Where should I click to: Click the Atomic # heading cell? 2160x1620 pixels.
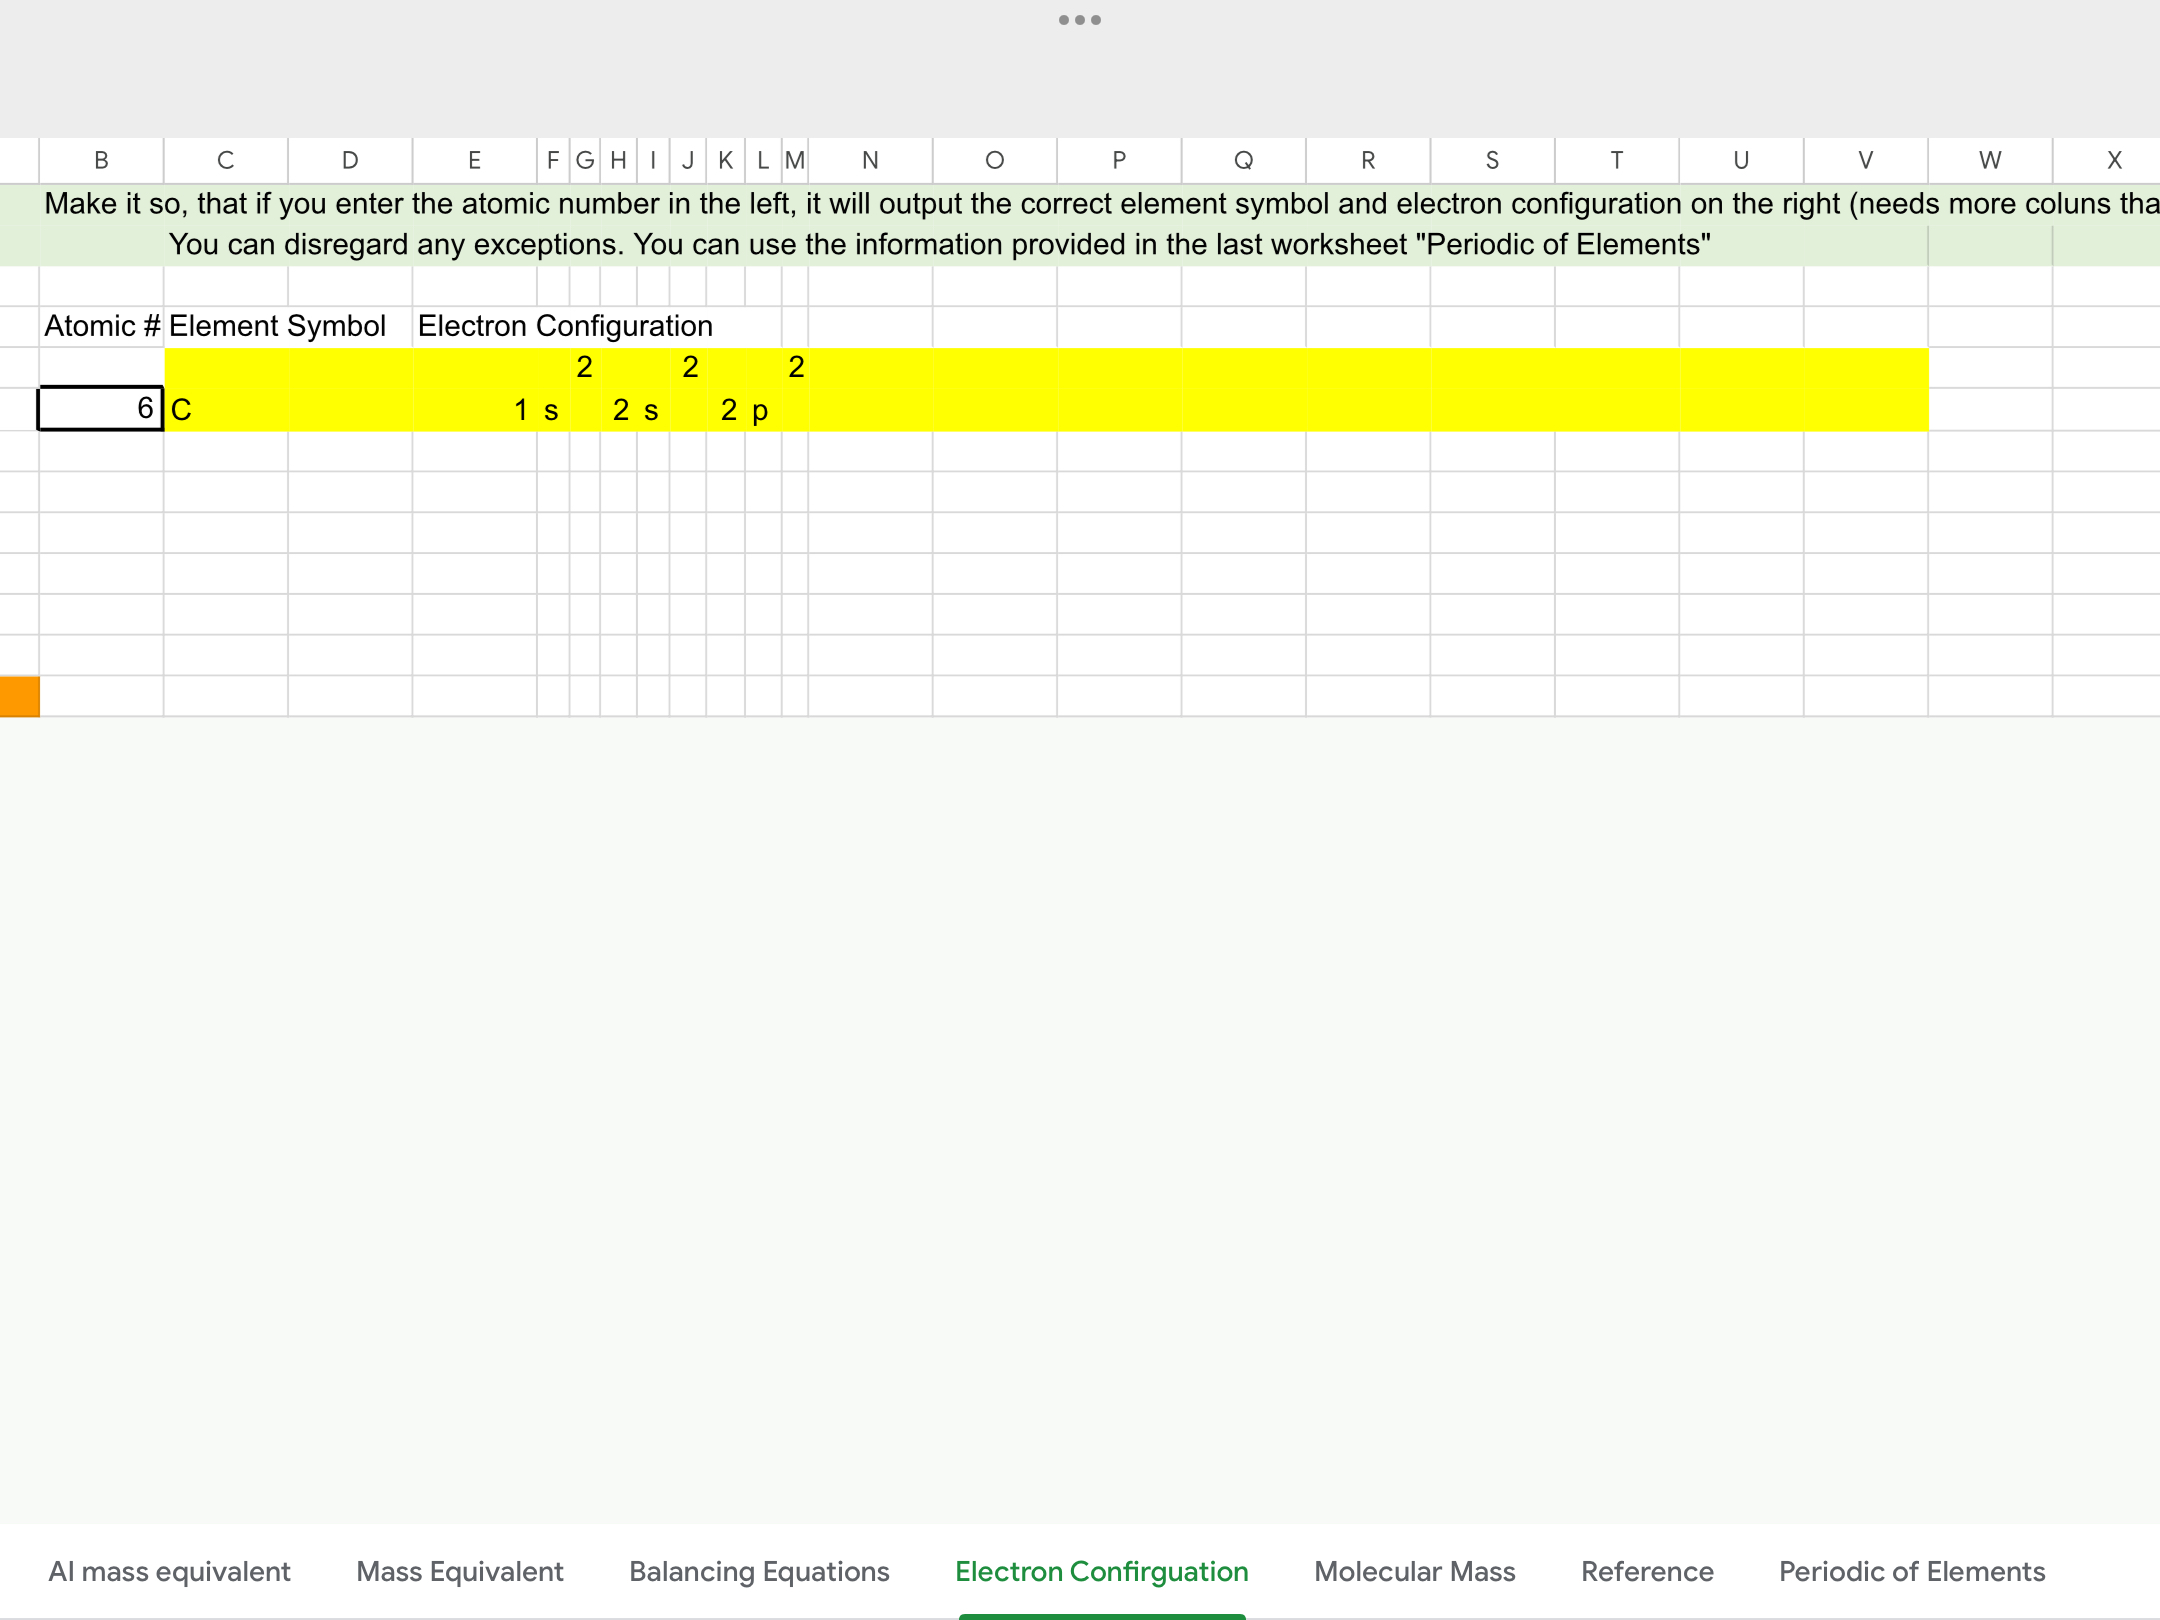click(101, 326)
